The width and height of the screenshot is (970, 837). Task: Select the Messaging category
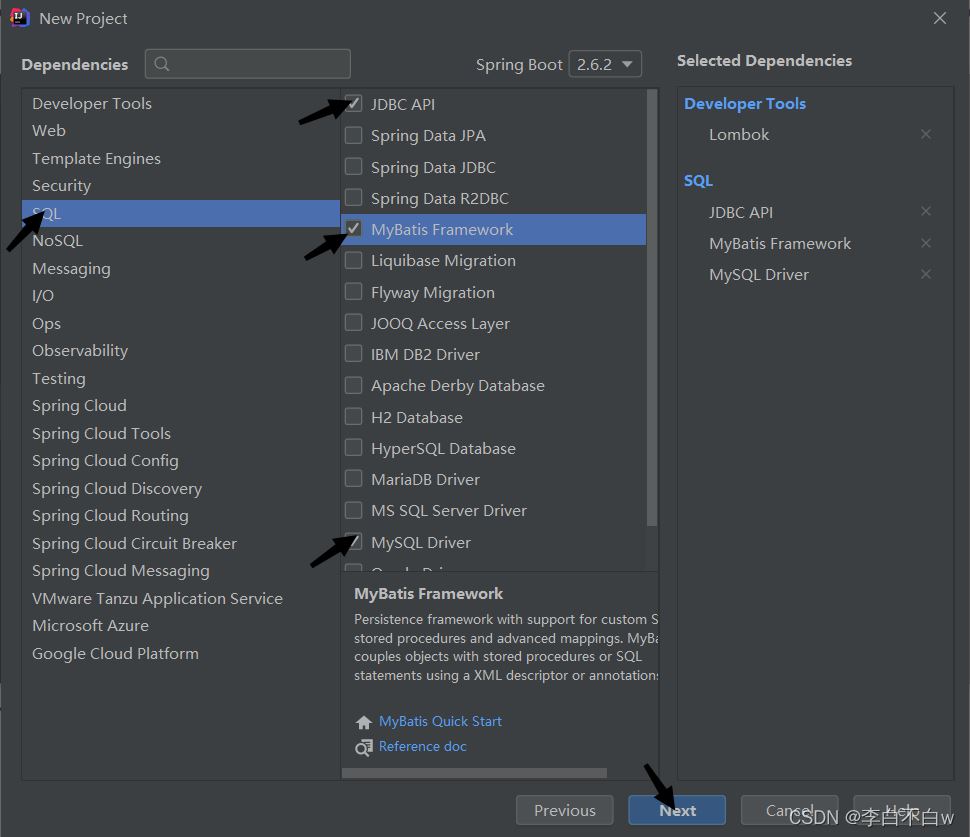pyautogui.click(x=181, y=268)
